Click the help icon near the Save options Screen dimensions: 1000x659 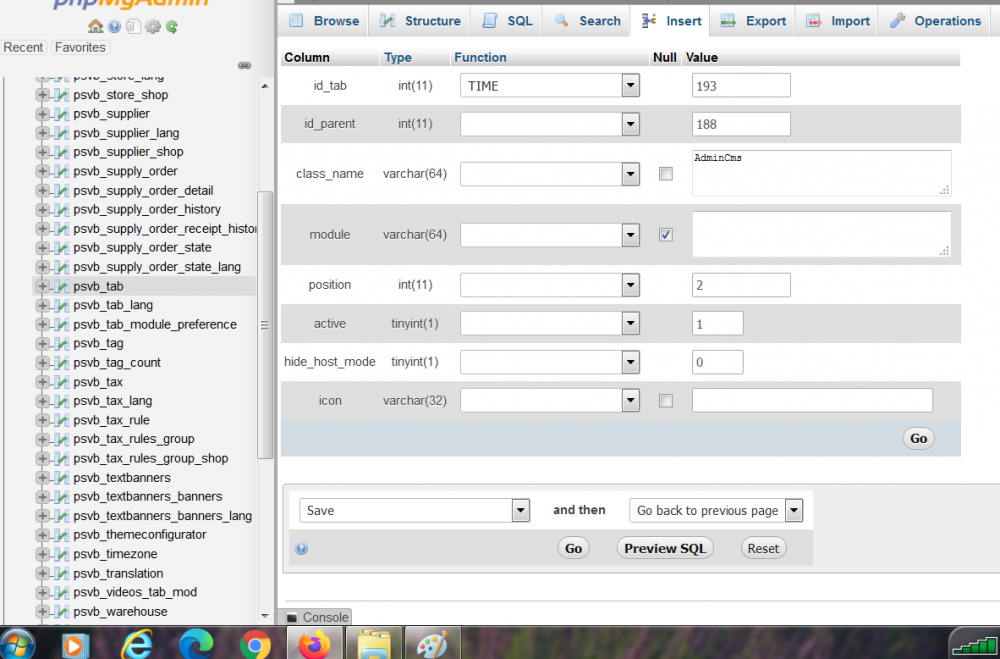click(301, 548)
